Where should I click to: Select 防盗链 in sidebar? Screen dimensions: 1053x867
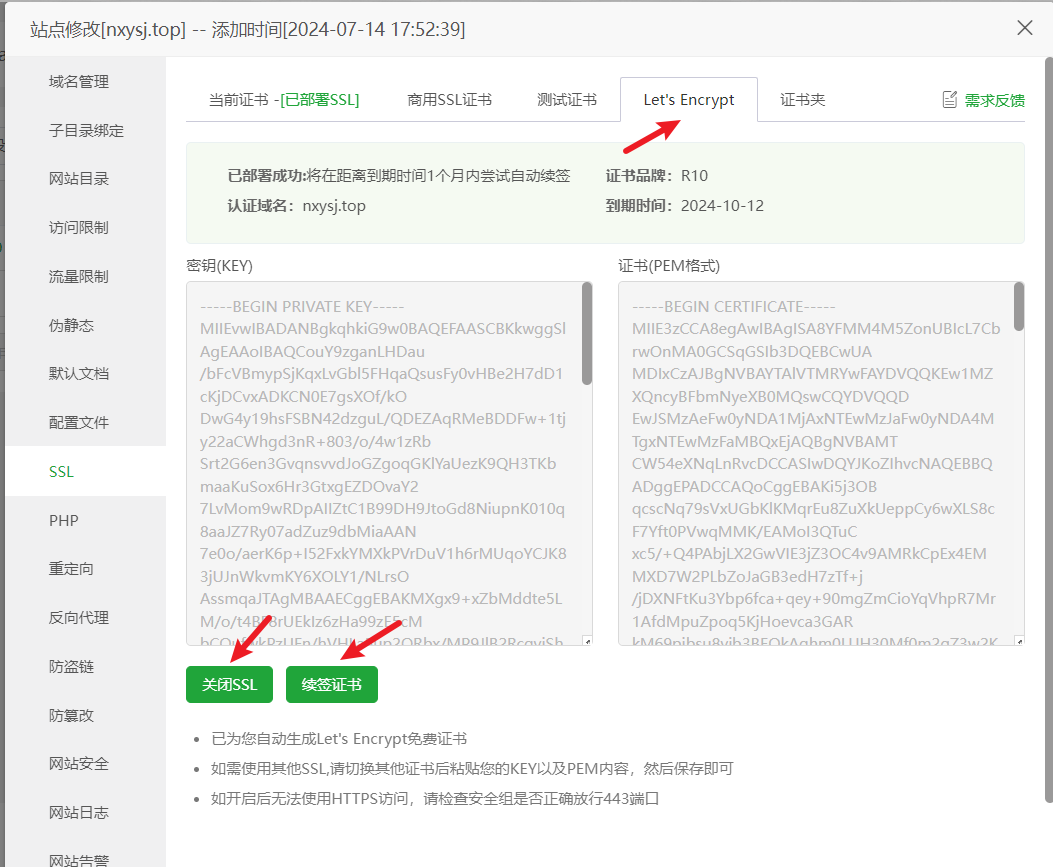point(71,667)
